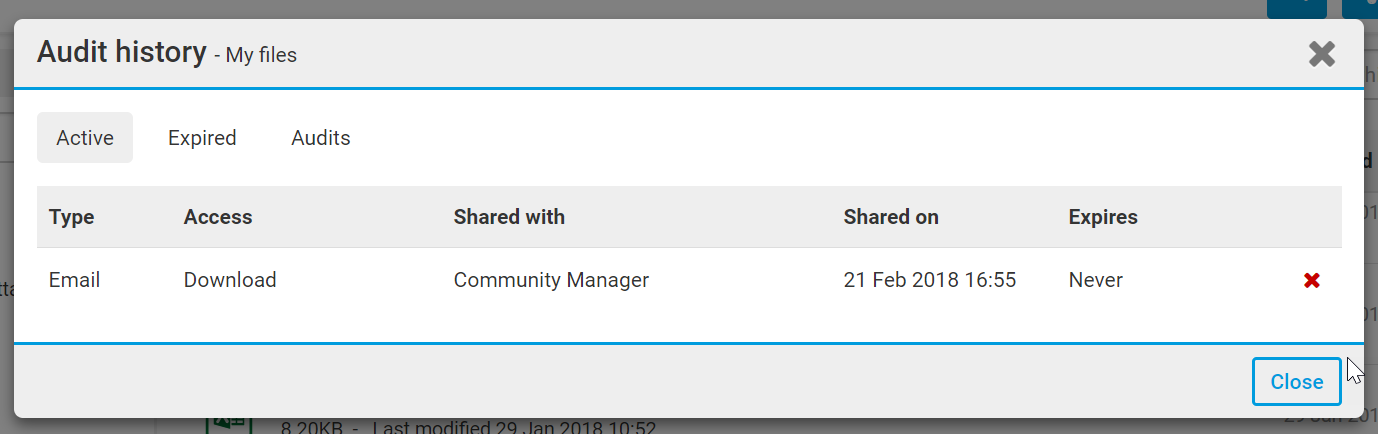Click the Download access cell

click(230, 281)
